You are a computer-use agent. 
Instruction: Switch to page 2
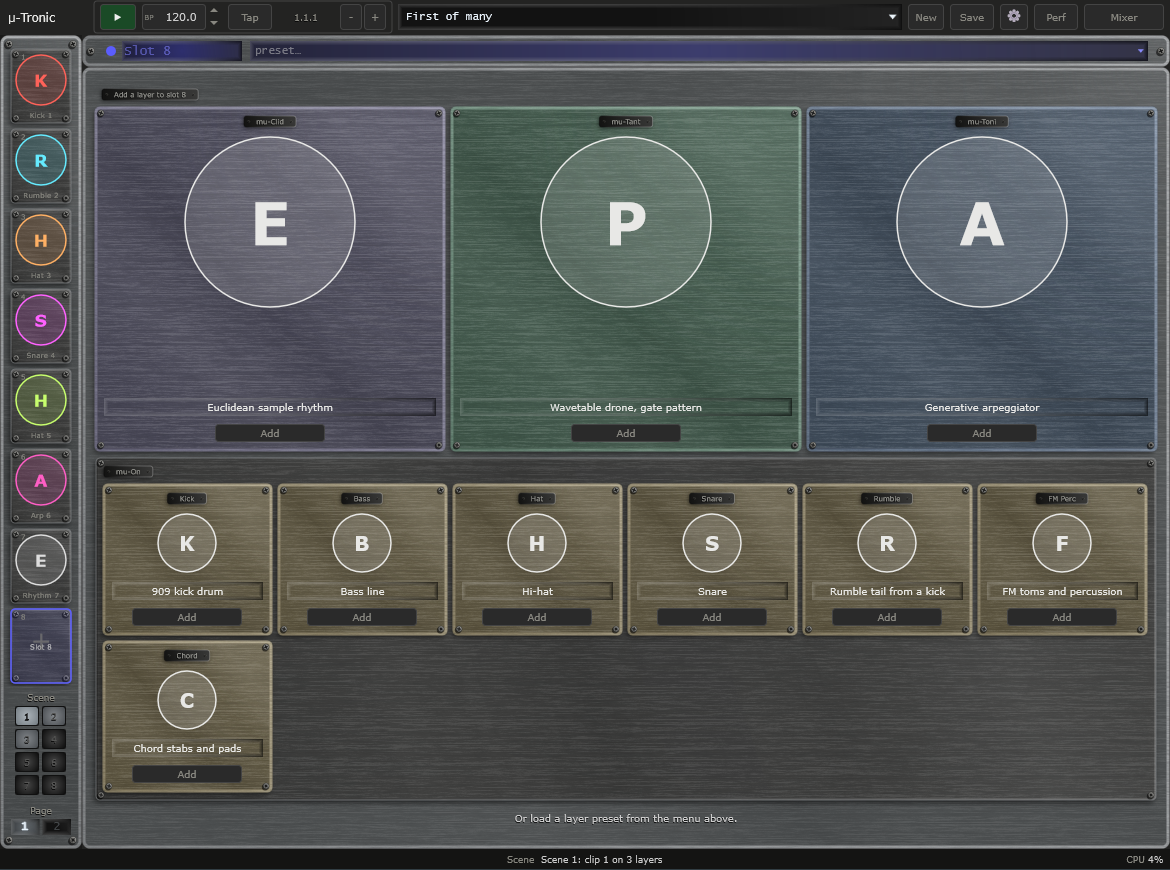click(x=57, y=826)
